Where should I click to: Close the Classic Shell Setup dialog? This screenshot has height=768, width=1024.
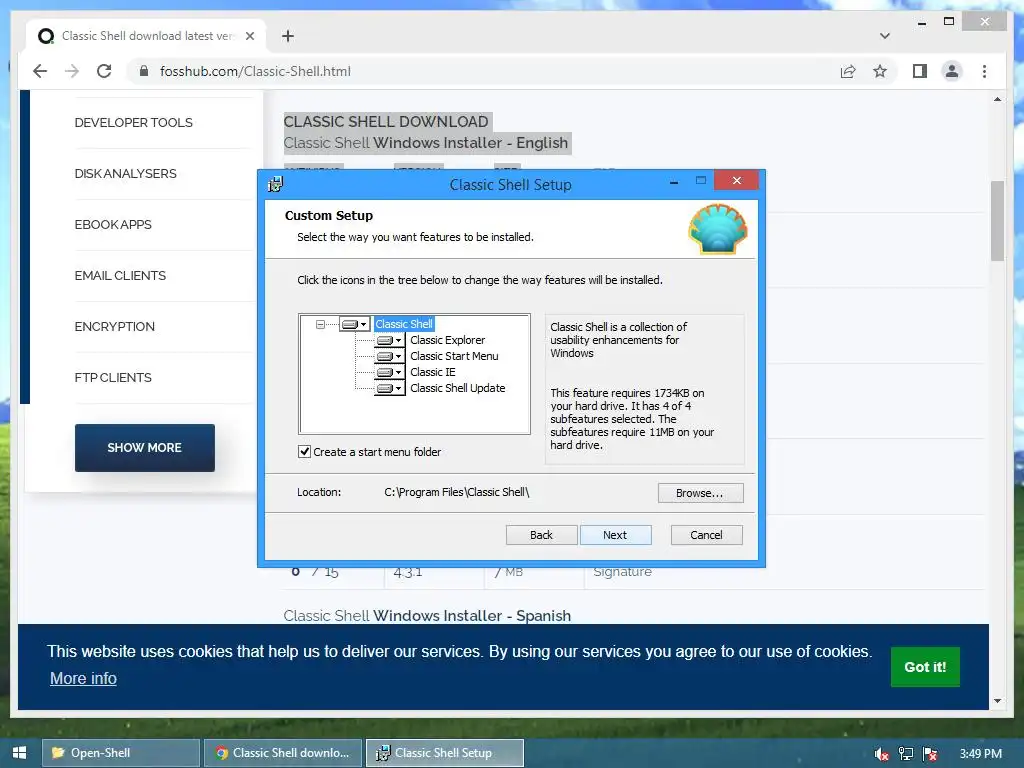tap(737, 180)
